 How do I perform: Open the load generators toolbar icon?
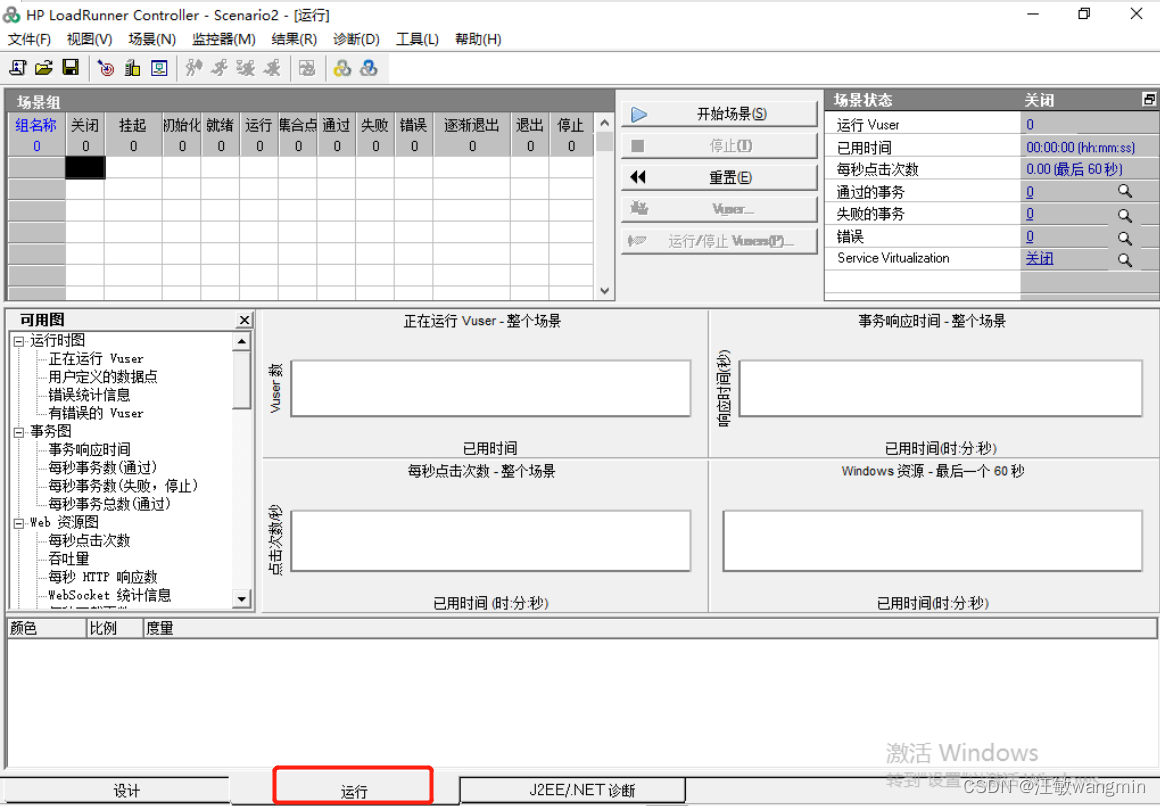coord(132,67)
